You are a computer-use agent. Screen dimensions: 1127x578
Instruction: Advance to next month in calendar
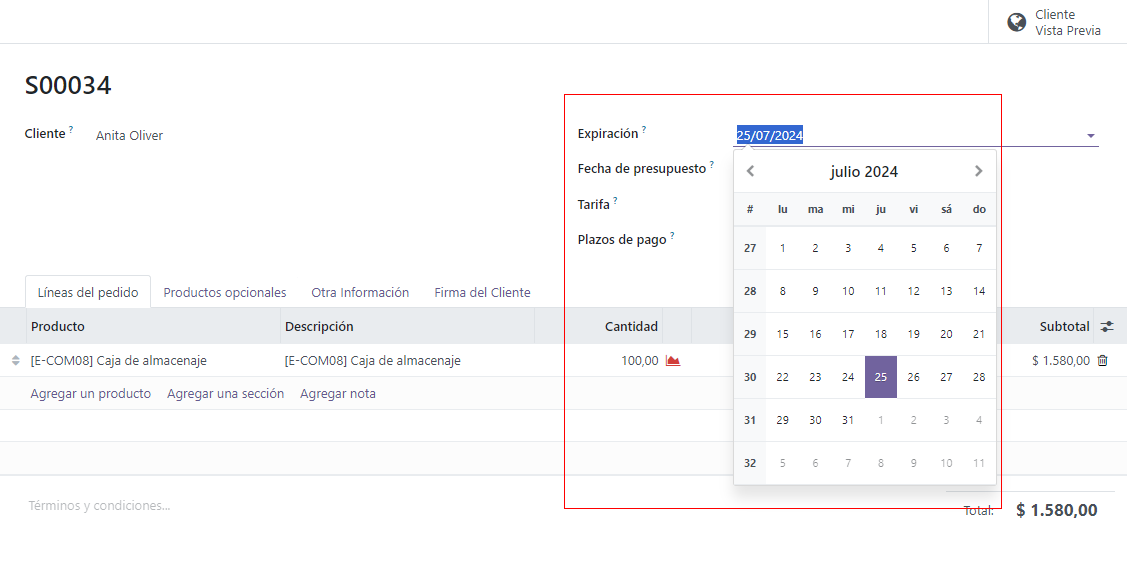978,171
